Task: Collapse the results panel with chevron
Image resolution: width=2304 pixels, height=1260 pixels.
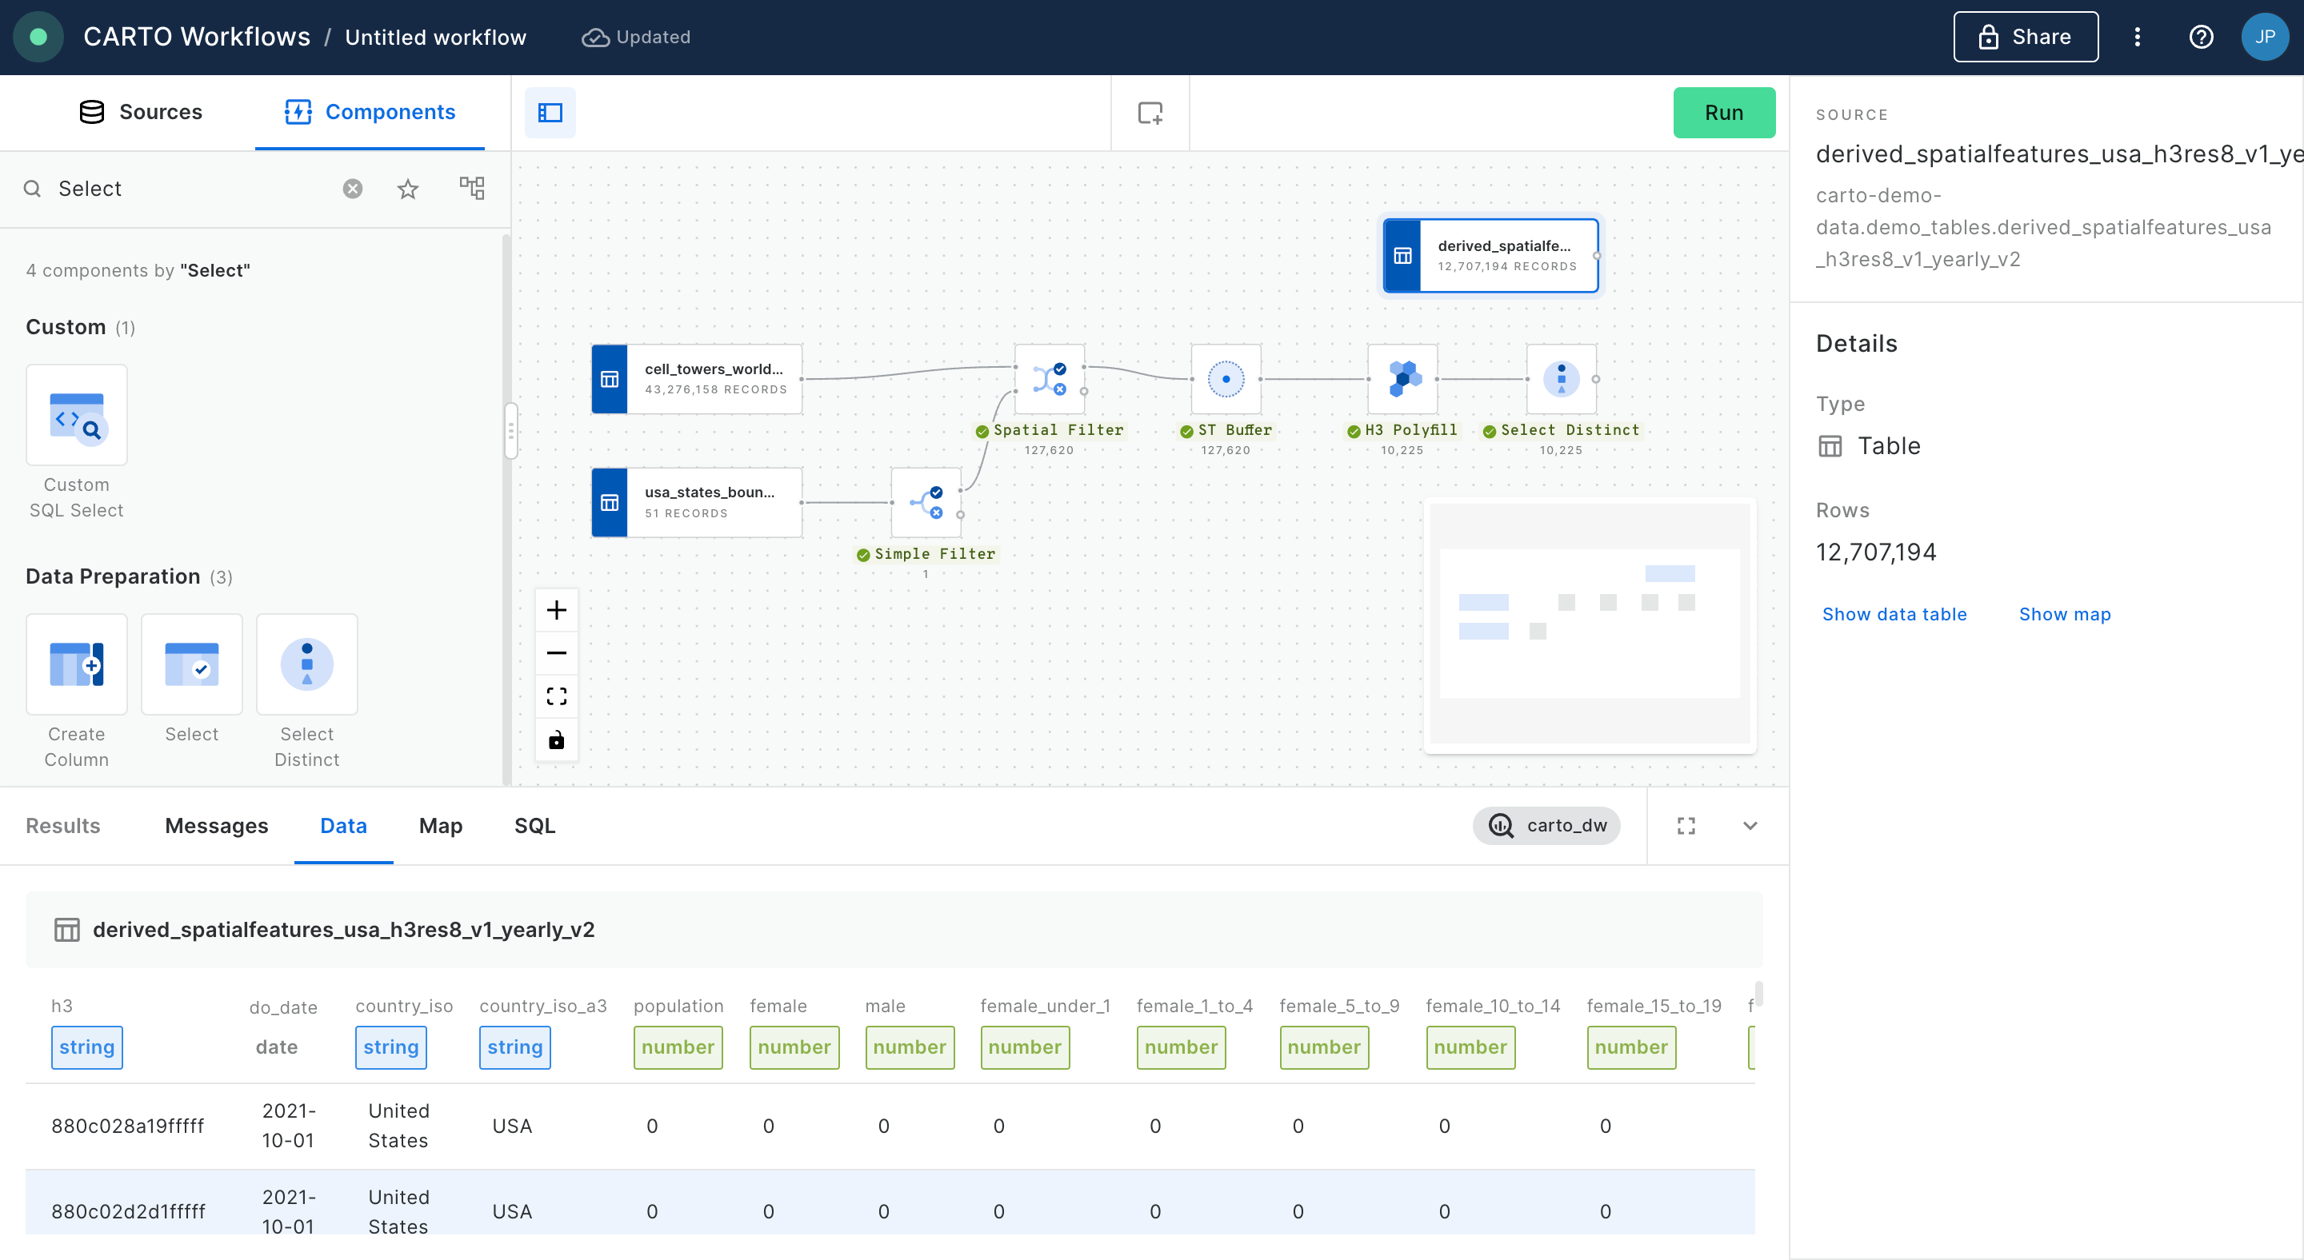Action: pos(1750,826)
